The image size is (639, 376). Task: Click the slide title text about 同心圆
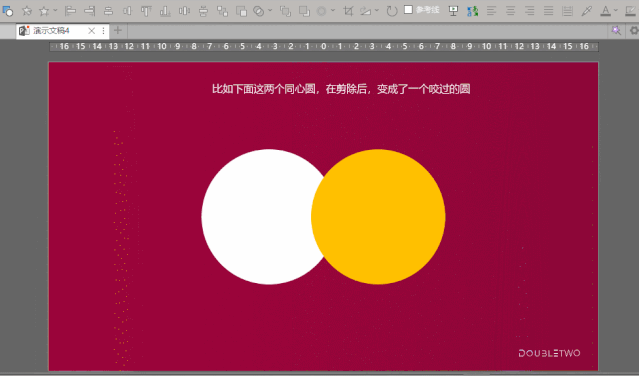pos(341,89)
